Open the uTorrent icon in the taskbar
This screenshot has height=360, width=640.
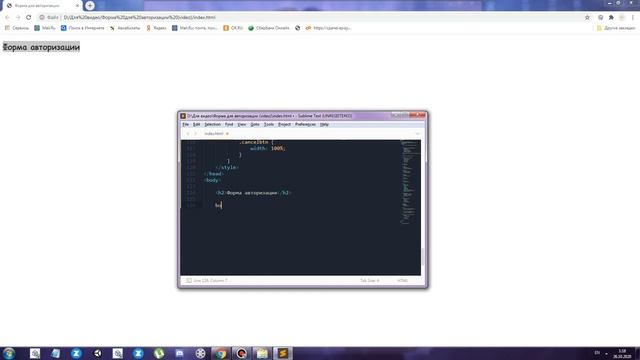(159, 353)
